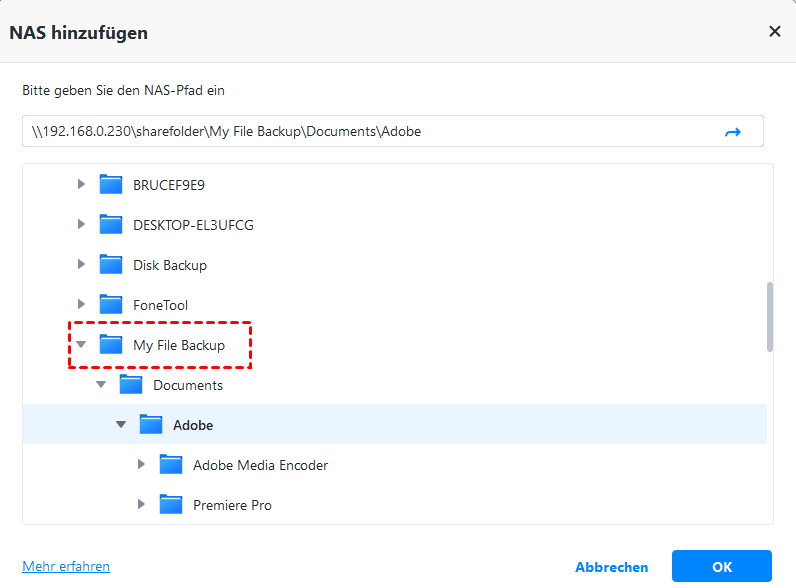The width and height of the screenshot is (796, 588).
Task: Click the Premiere Pro folder icon
Action: click(x=171, y=505)
